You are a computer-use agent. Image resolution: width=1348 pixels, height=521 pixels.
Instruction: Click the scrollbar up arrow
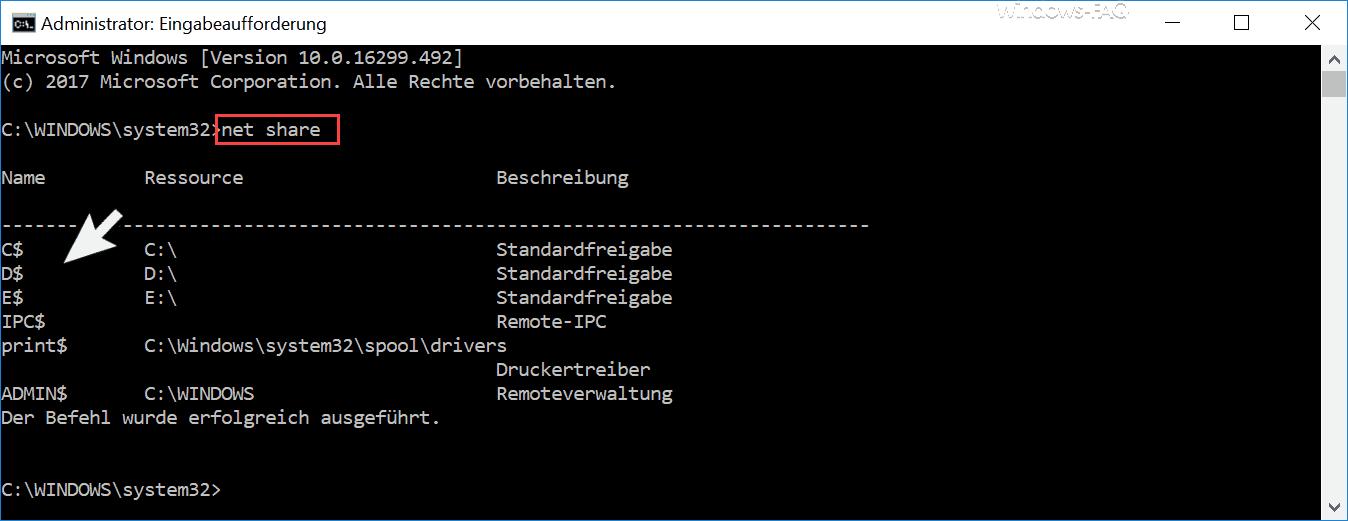coord(1334,56)
